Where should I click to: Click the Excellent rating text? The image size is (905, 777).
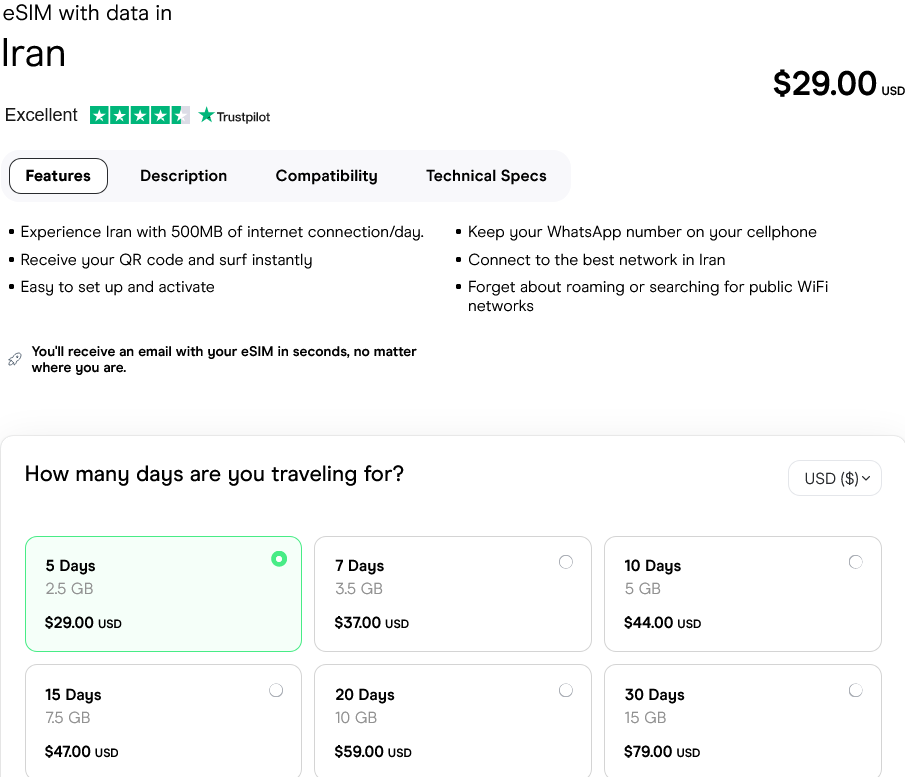click(x=41, y=115)
